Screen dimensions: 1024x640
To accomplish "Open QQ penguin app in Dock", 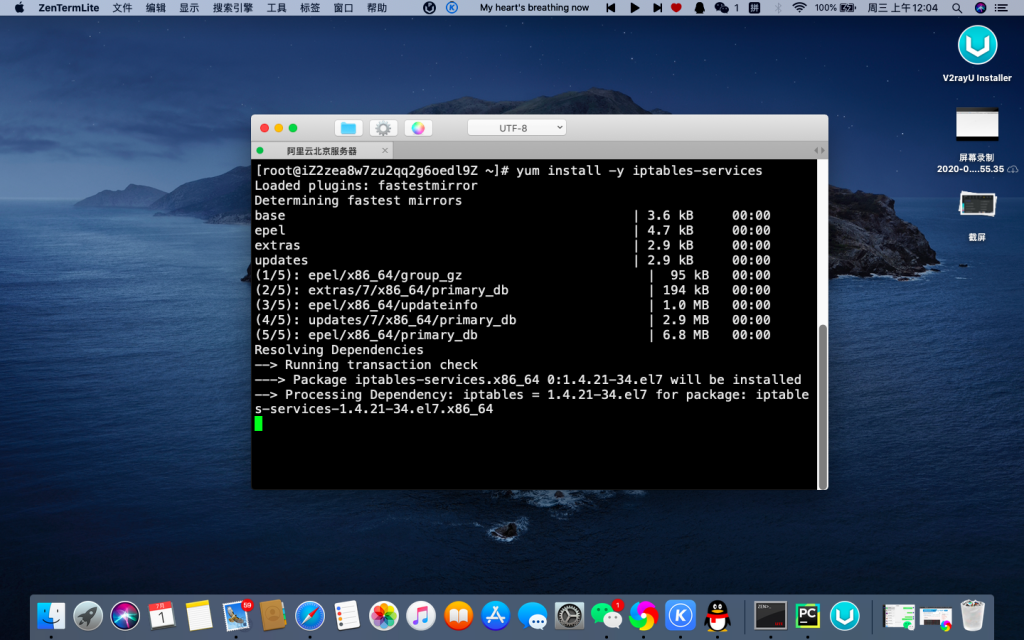I will pyautogui.click(x=717, y=615).
